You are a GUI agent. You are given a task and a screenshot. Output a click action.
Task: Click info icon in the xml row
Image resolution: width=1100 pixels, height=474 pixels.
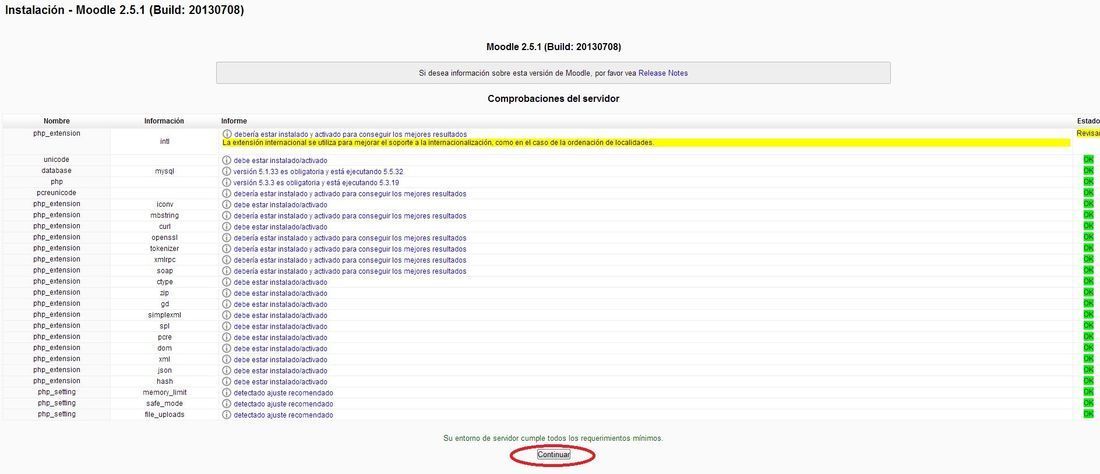227,360
